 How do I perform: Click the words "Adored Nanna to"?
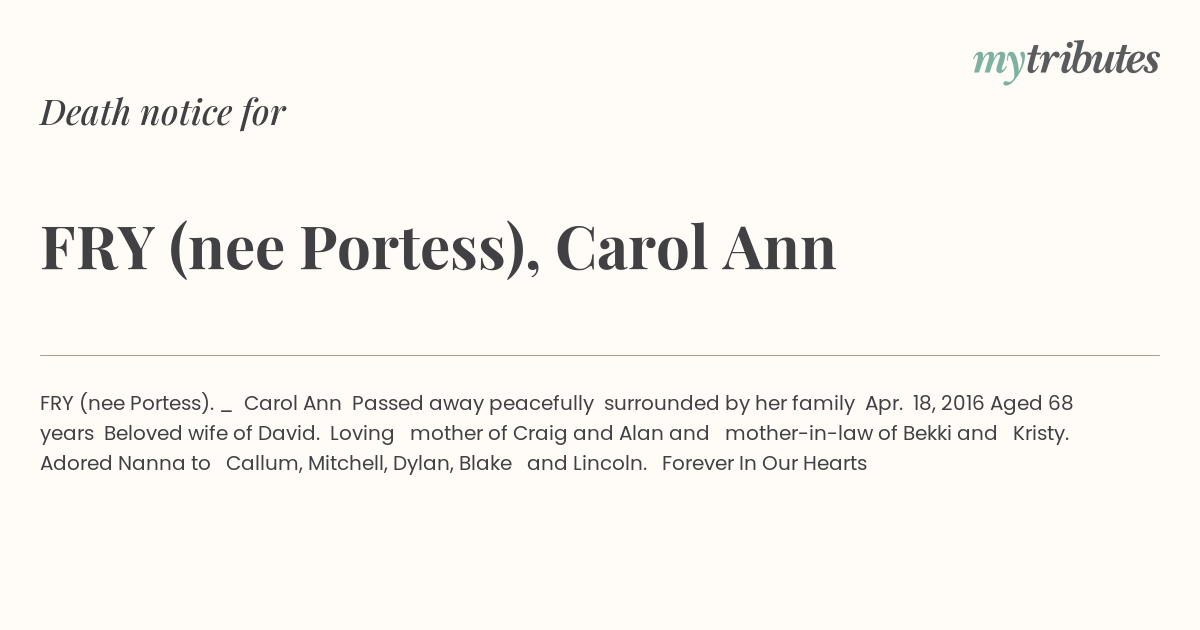click(x=125, y=464)
